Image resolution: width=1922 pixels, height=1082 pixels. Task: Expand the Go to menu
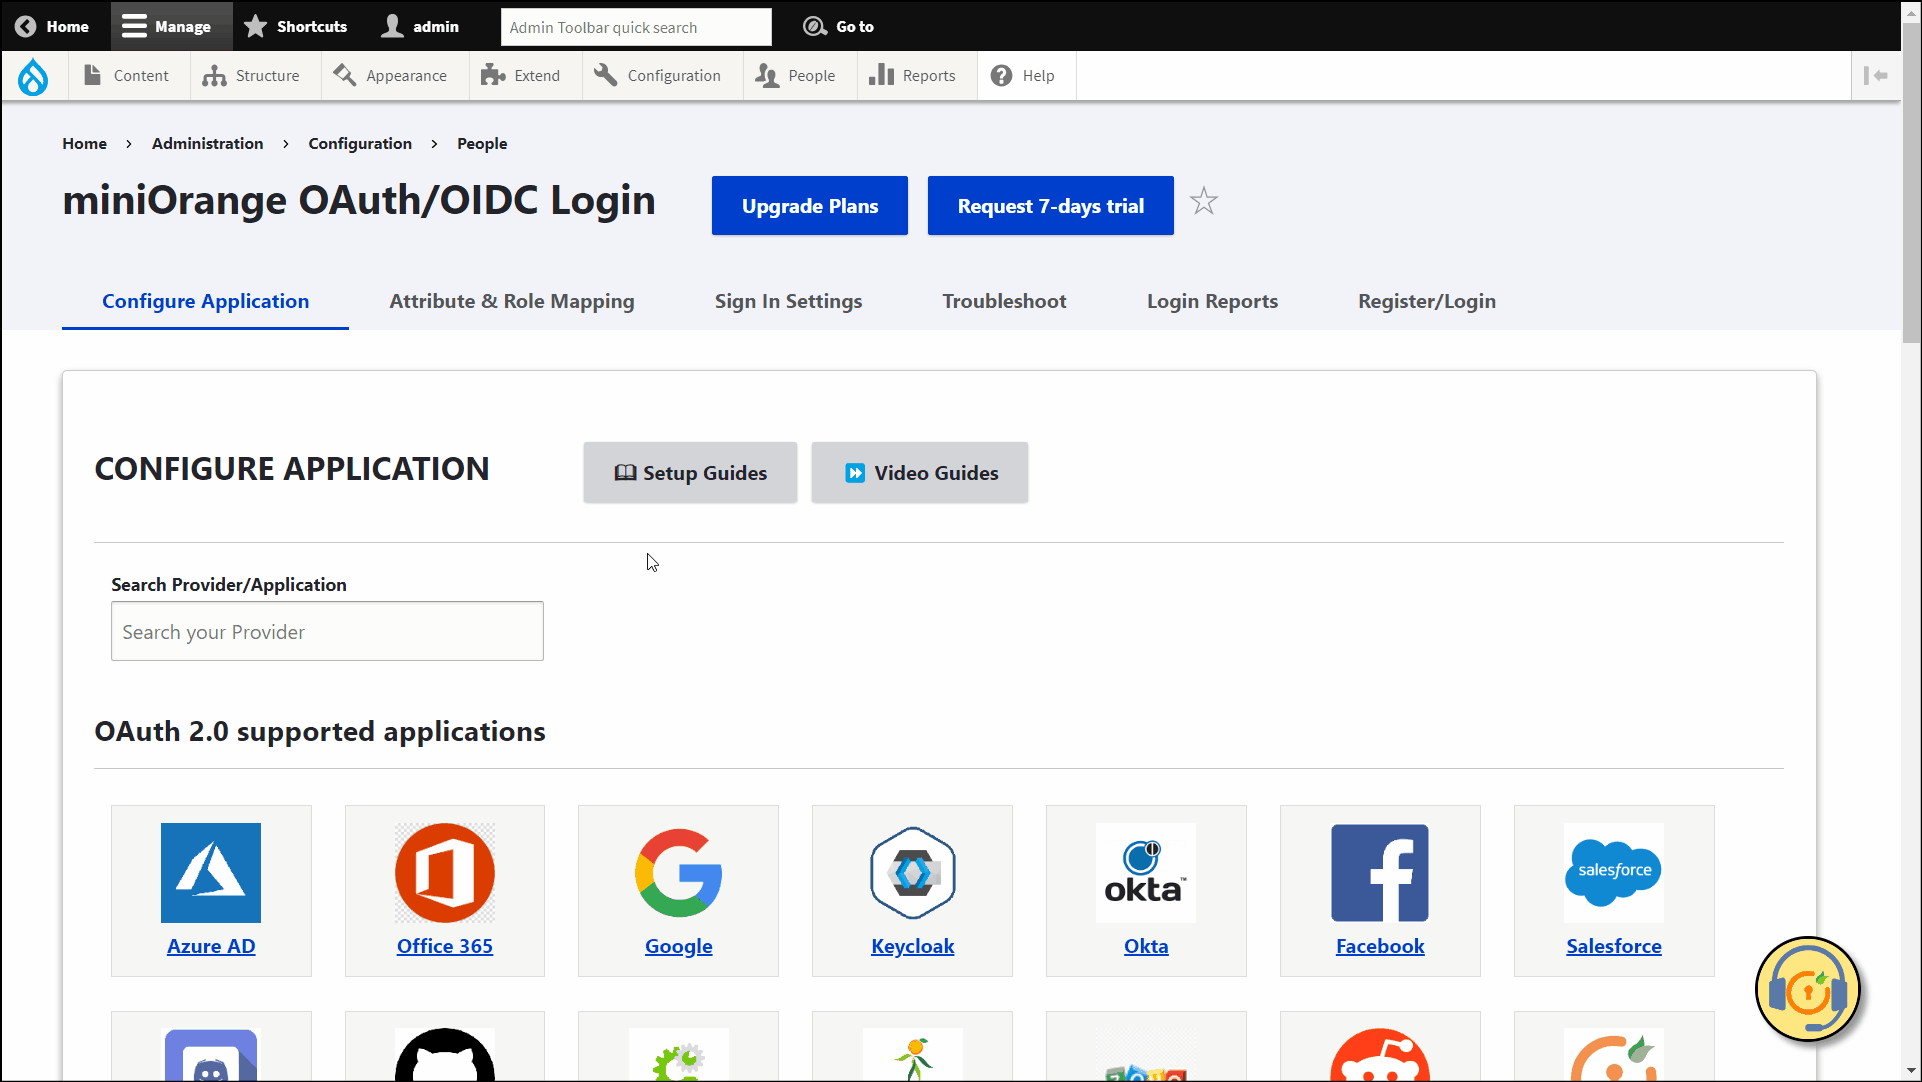(x=840, y=26)
